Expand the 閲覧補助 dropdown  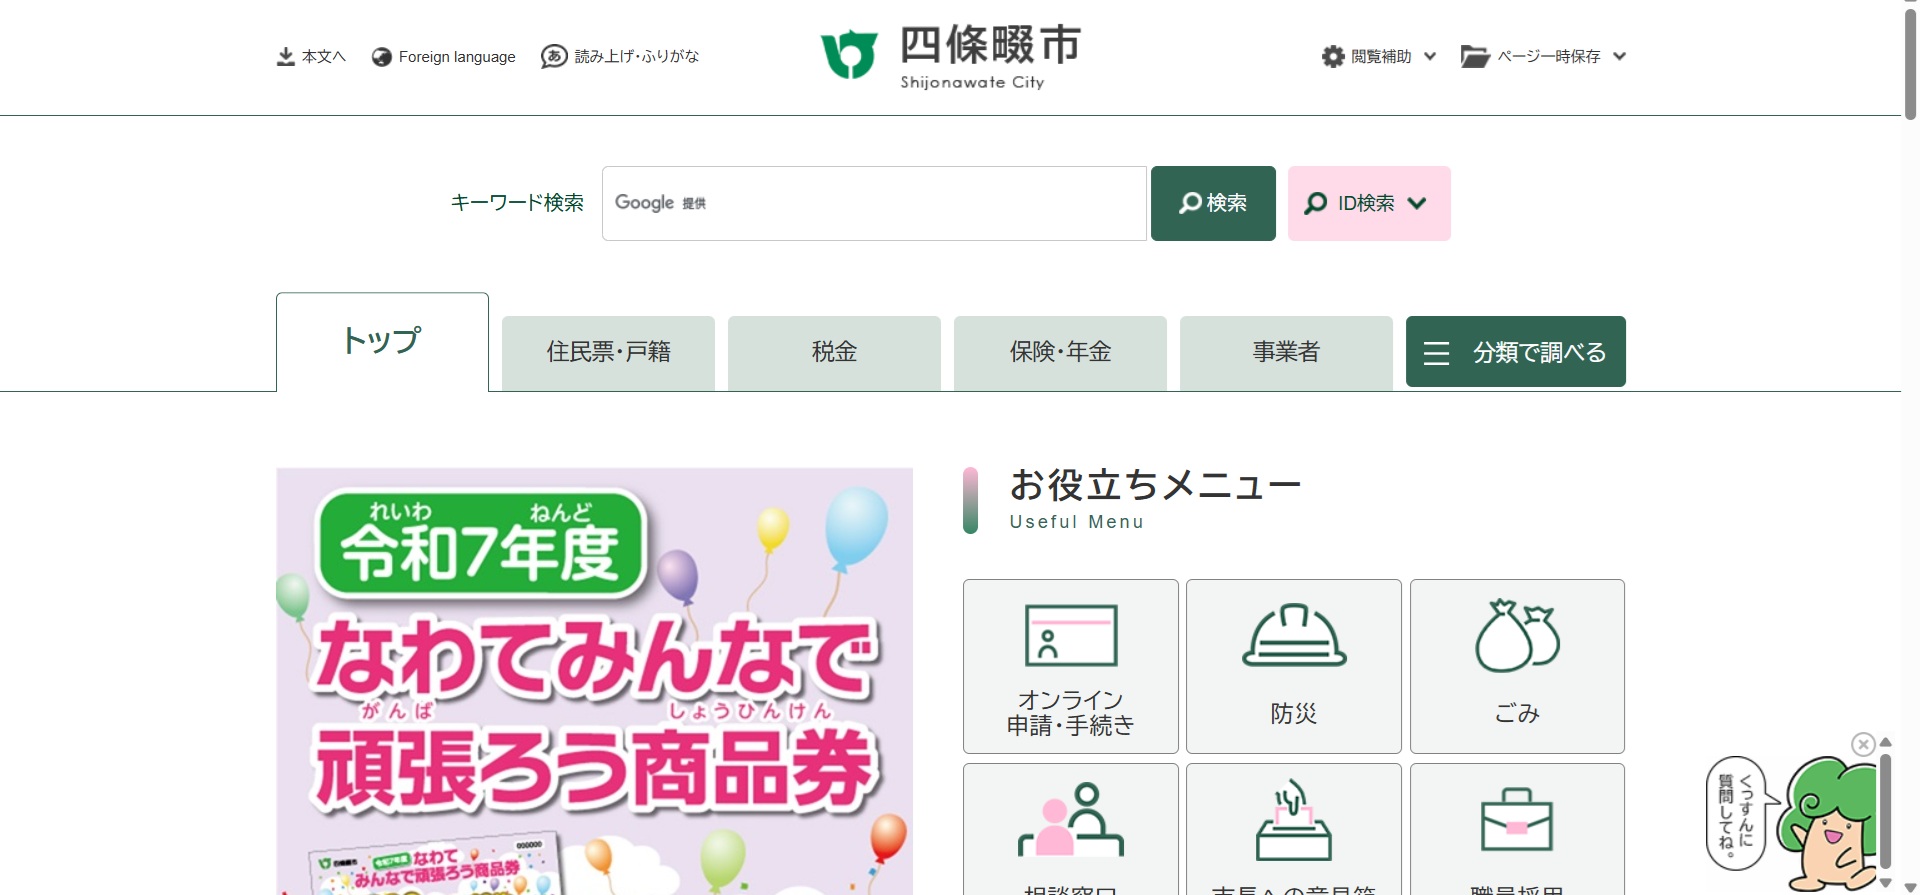pyautogui.click(x=1379, y=57)
